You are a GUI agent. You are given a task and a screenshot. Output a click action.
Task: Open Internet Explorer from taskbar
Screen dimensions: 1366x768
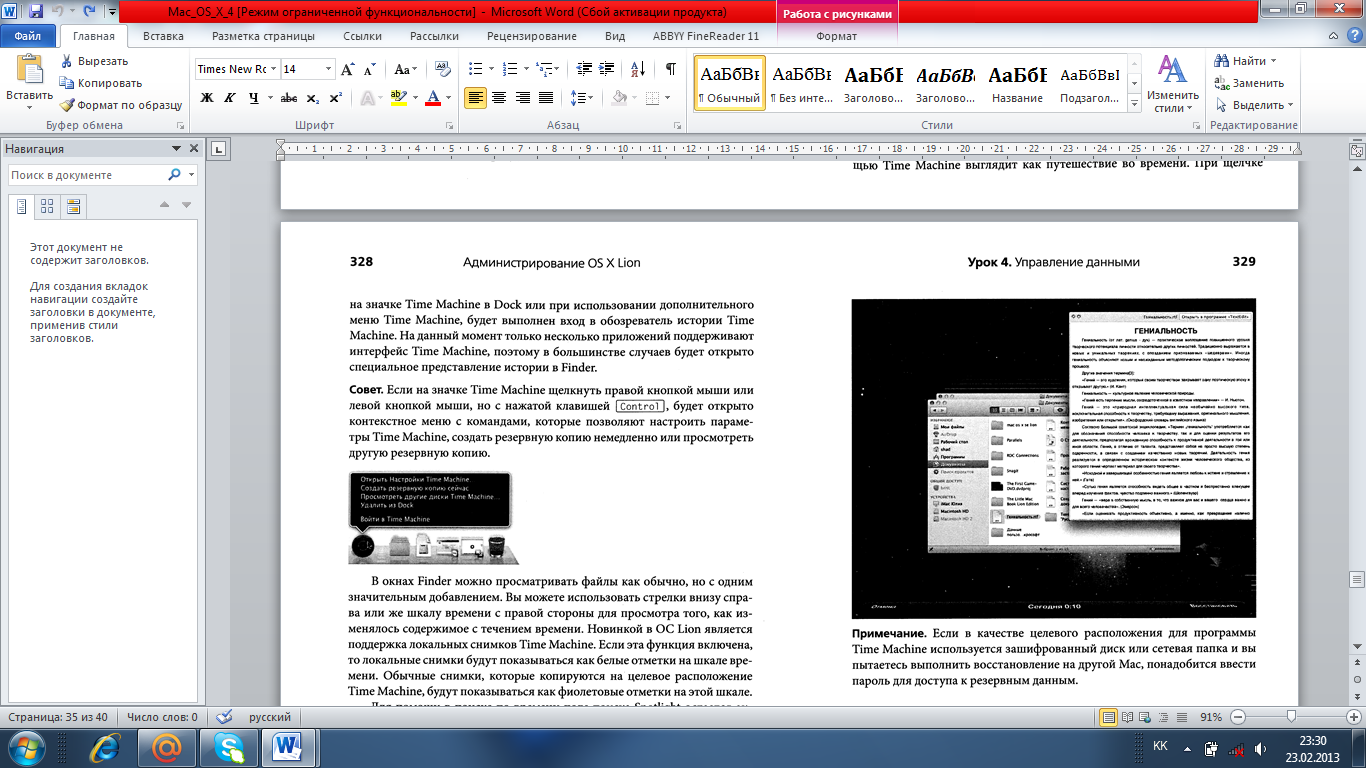coord(106,746)
